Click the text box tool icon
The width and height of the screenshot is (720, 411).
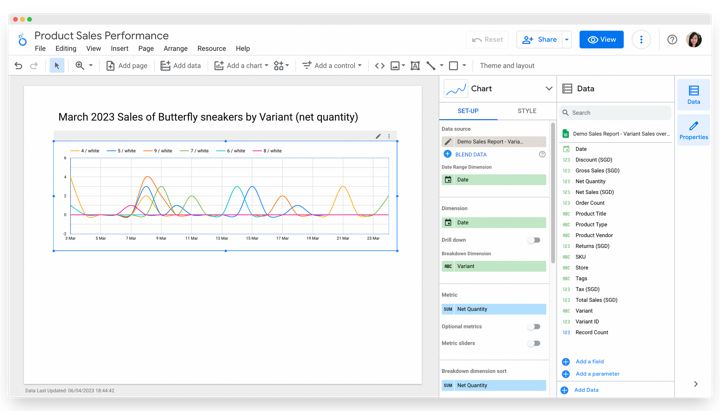(415, 66)
